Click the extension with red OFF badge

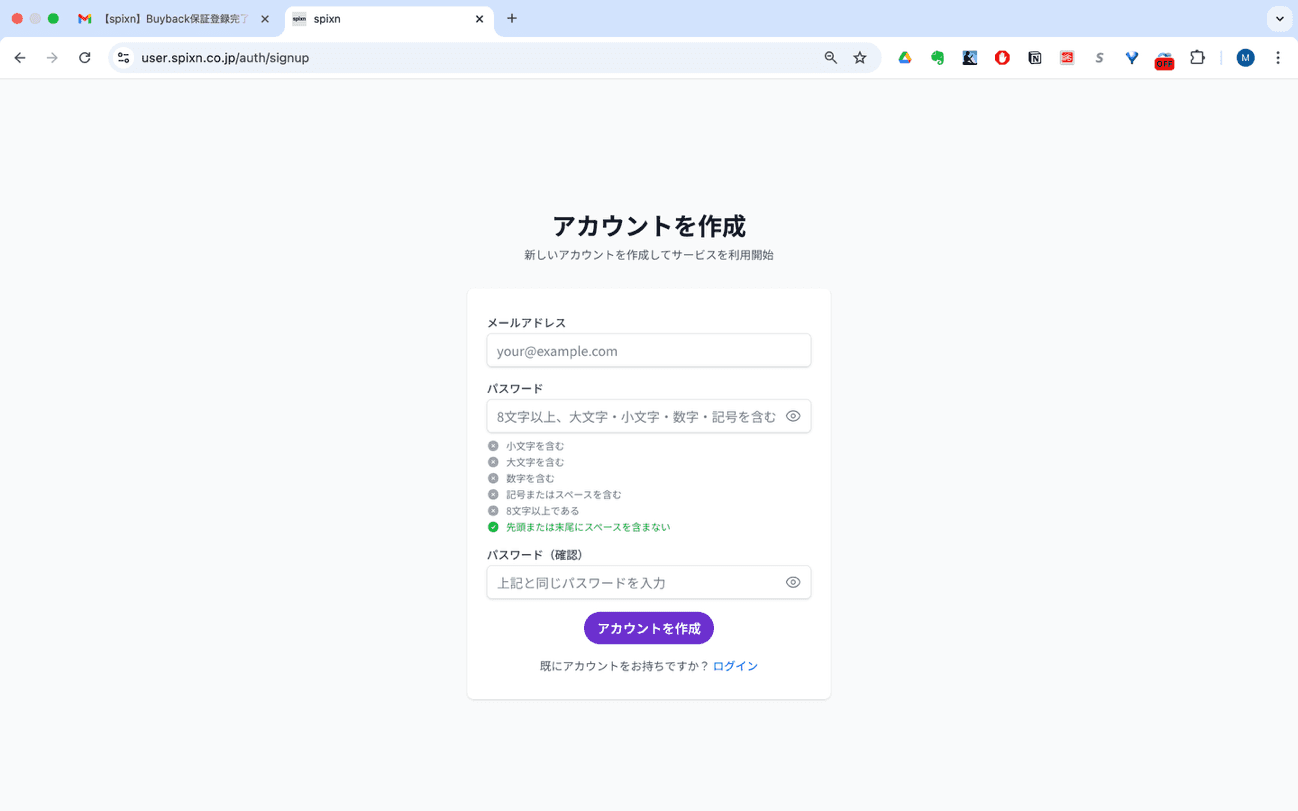[1164, 60]
